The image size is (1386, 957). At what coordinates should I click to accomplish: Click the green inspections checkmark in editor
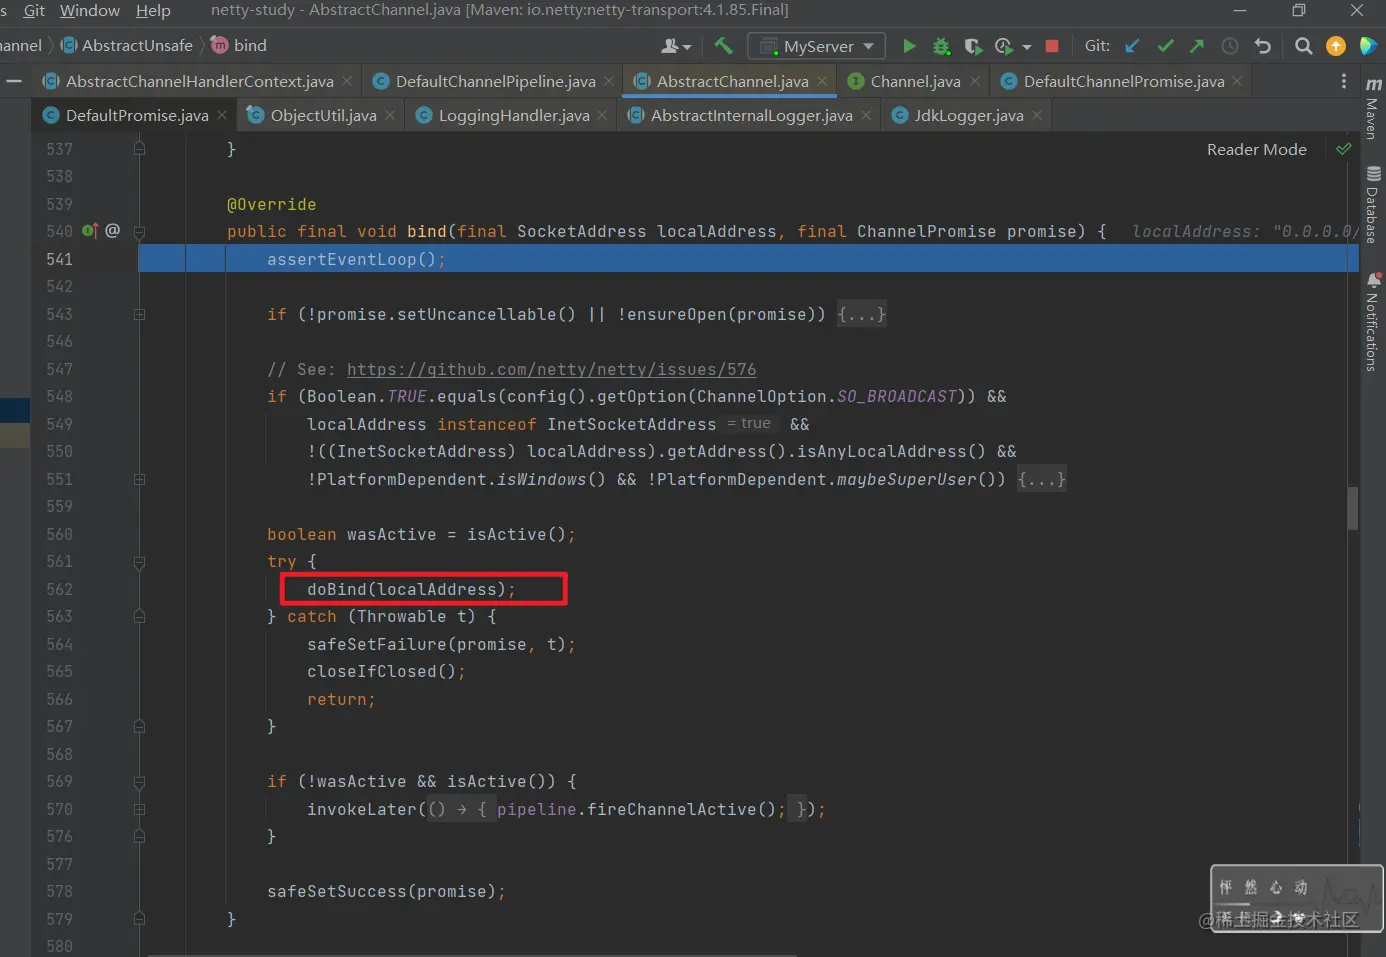click(1343, 149)
